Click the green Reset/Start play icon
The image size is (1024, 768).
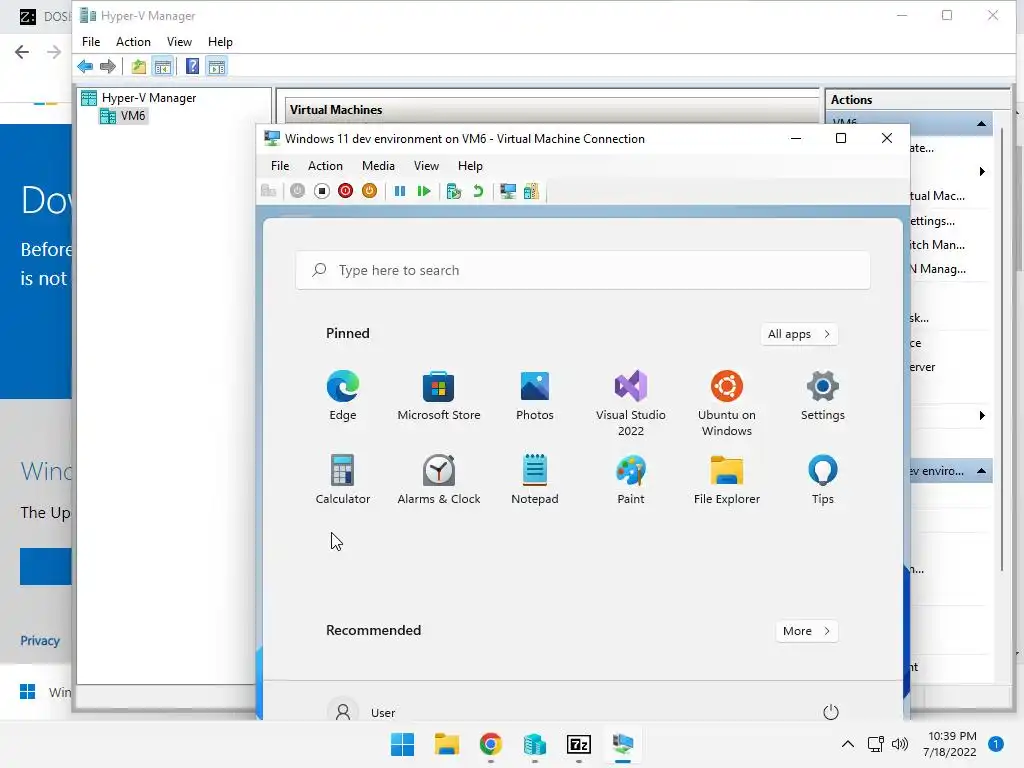[424, 191]
